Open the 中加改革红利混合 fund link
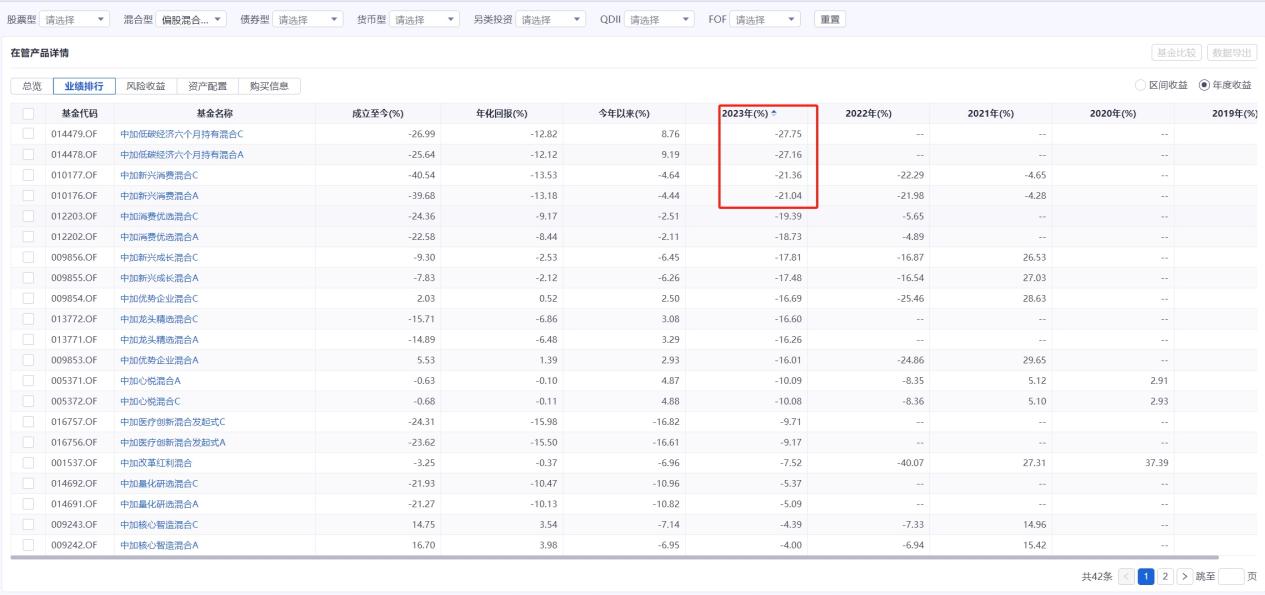This screenshot has height=595, width=1265. [x=155, y=463]
